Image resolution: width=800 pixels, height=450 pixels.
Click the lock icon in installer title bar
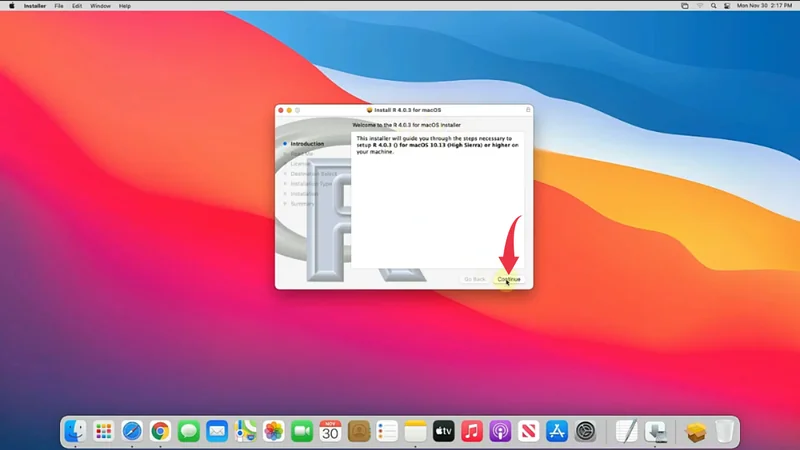coord(527,109)
